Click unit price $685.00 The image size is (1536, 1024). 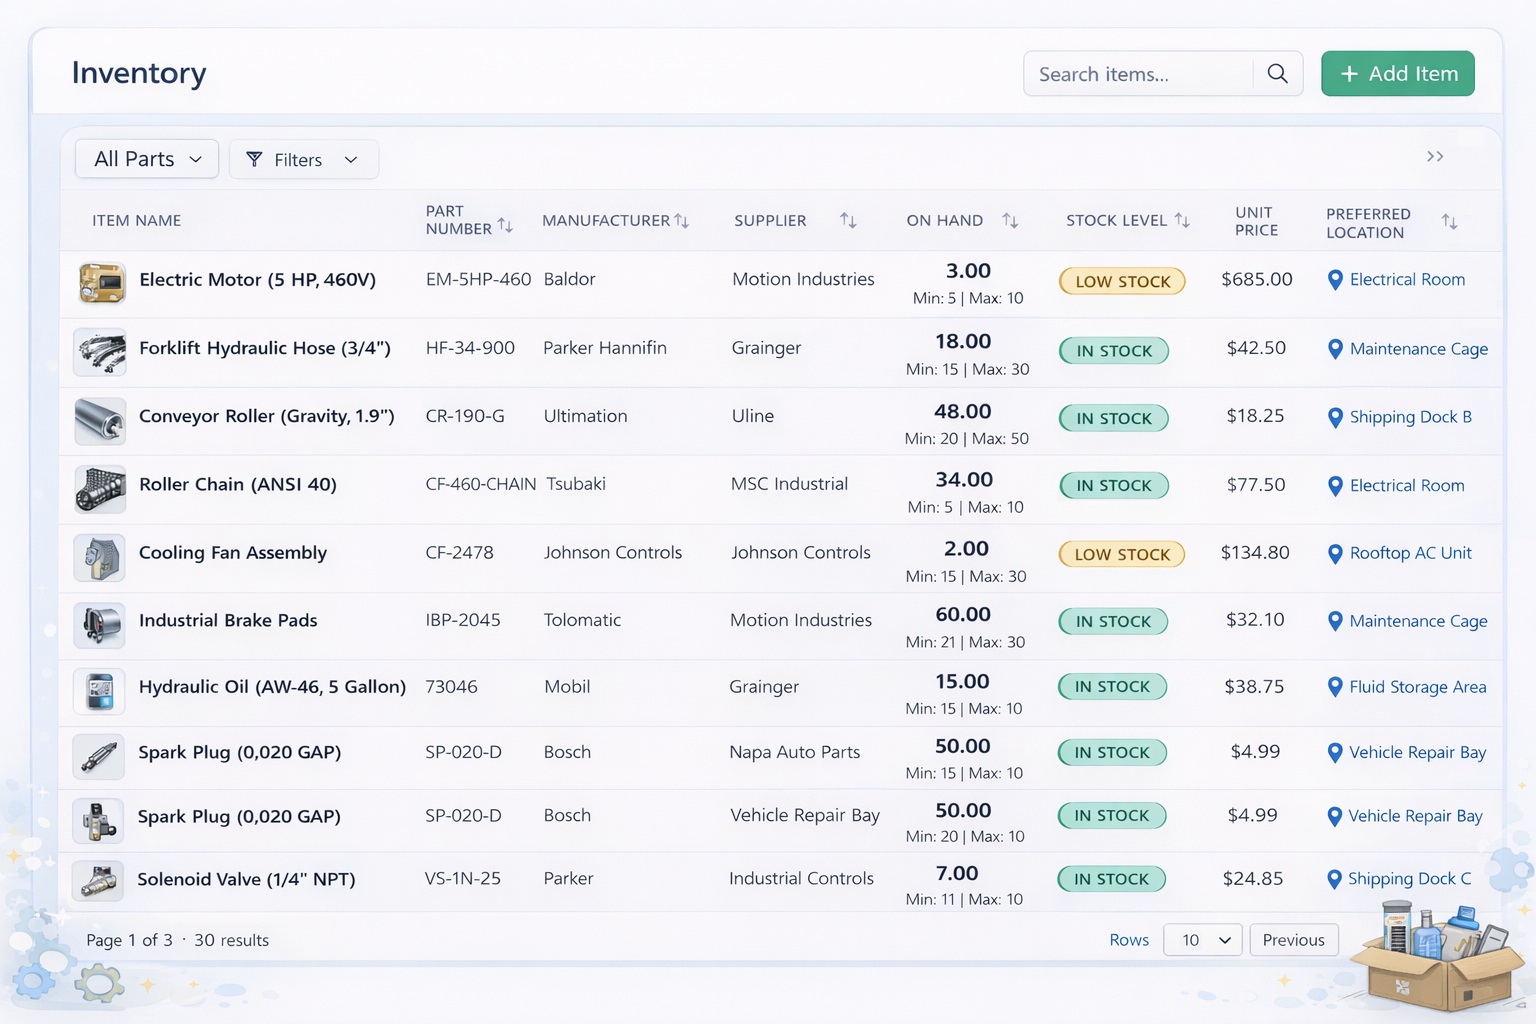(x=1257, y=279)
